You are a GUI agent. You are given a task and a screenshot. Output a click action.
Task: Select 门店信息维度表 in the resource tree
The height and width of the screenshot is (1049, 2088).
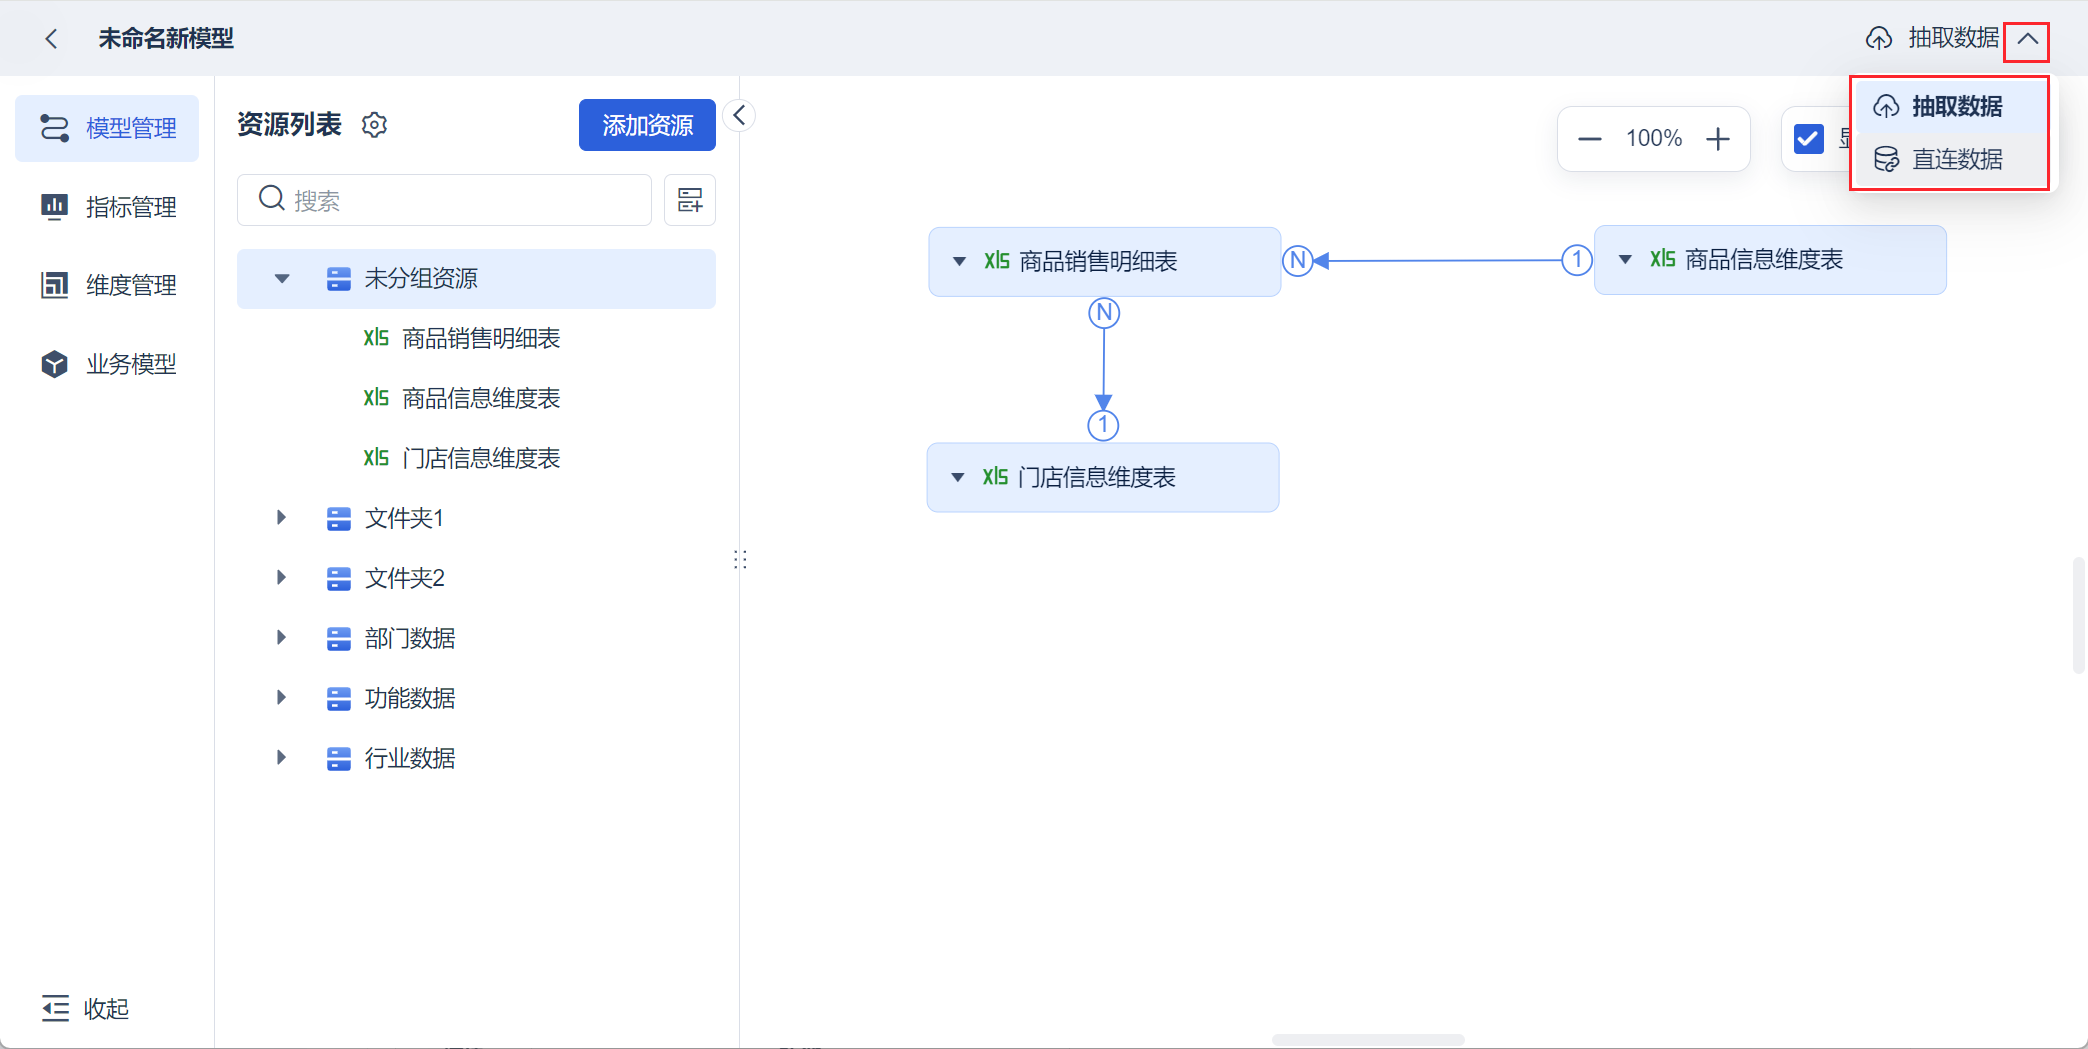pyautogui.click(x=480, y=458)
